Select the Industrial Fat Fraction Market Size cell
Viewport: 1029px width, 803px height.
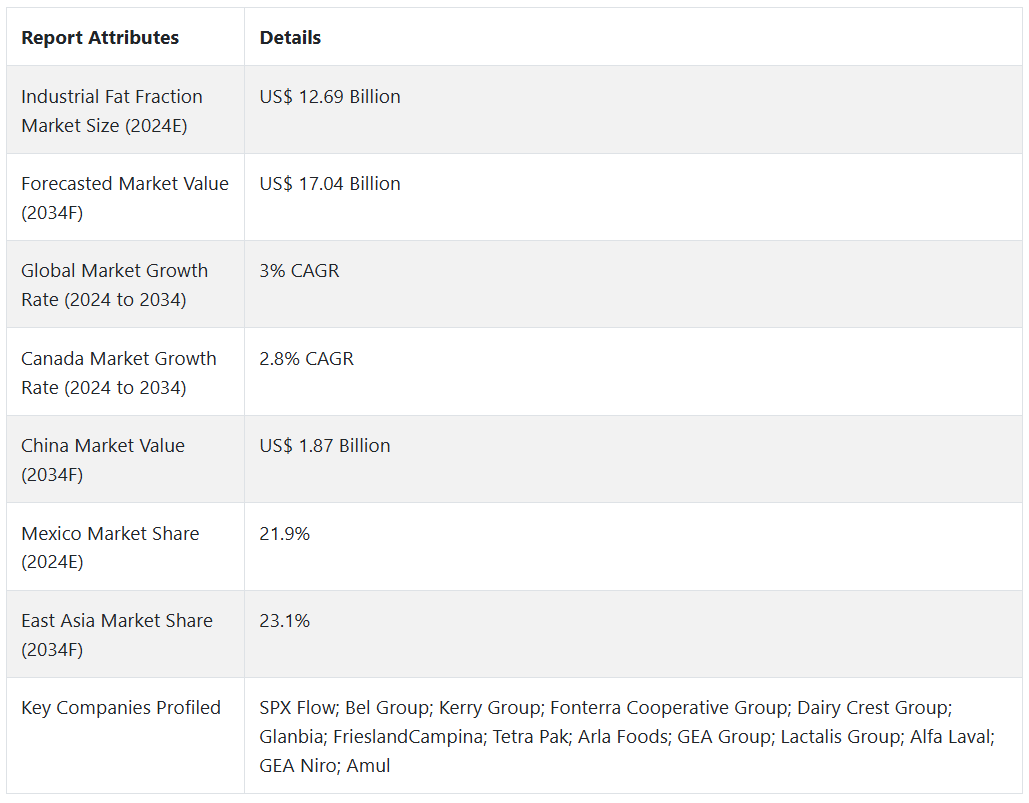[x=112, y=111]
